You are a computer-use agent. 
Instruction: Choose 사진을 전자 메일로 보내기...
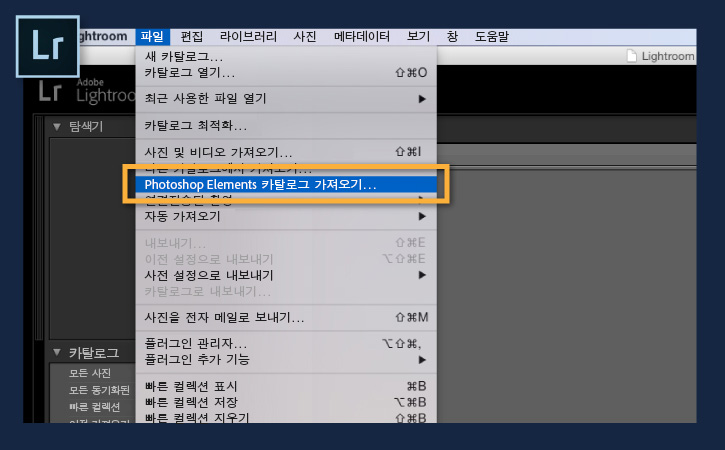[286, 317]
